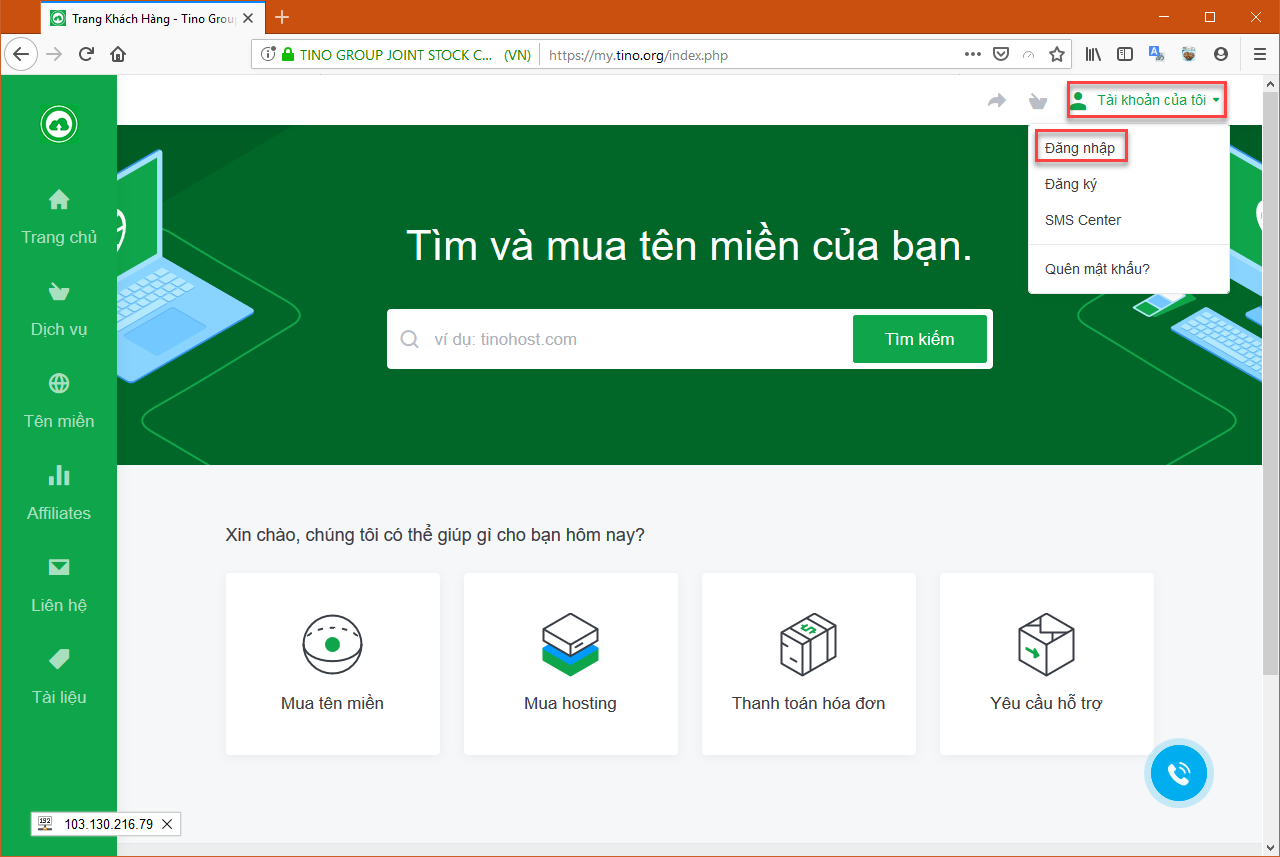Click the translate extension icon
Screen dimensions: 1280x857
coord(1157,54)
